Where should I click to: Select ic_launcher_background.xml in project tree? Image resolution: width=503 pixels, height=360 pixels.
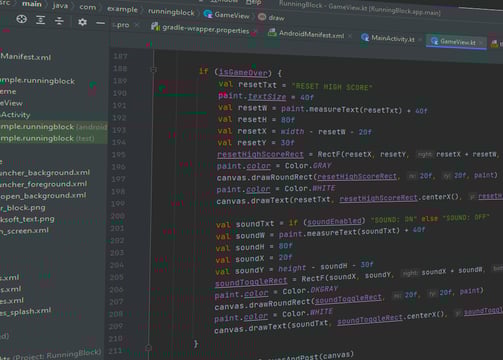[45, 173]
